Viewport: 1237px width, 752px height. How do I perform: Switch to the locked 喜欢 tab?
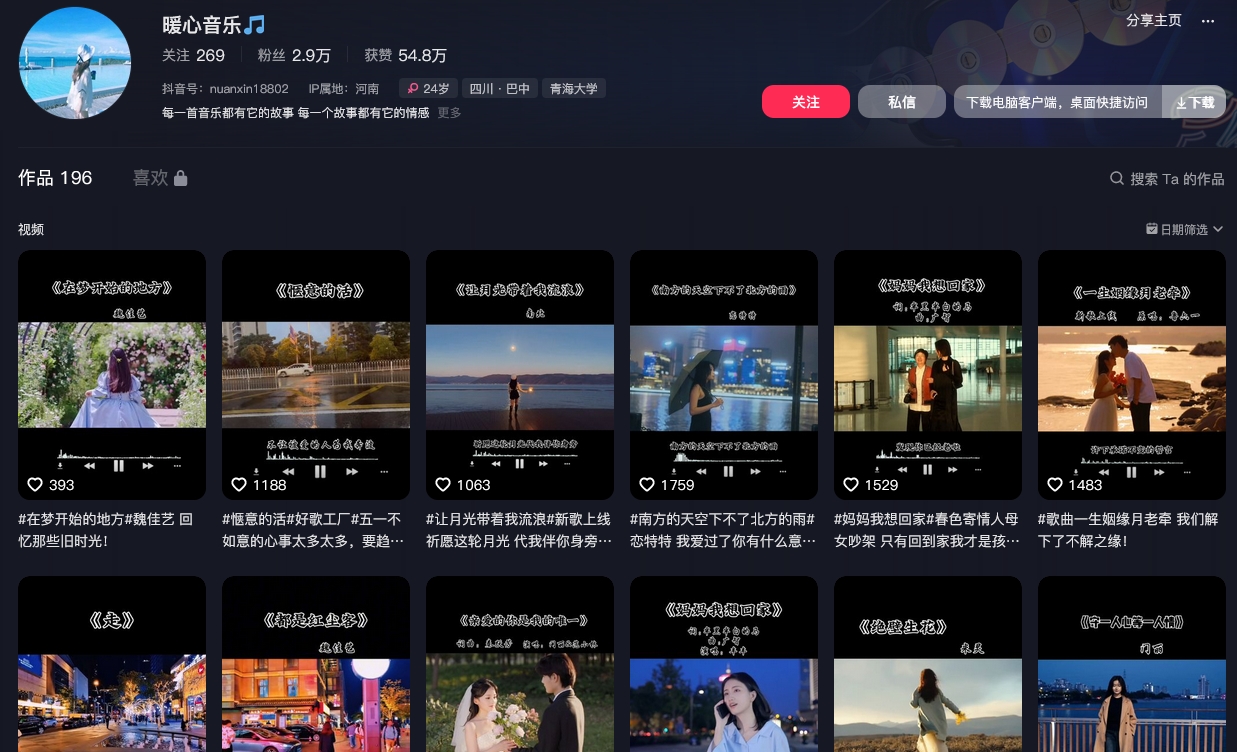click(x=160, y=178)
